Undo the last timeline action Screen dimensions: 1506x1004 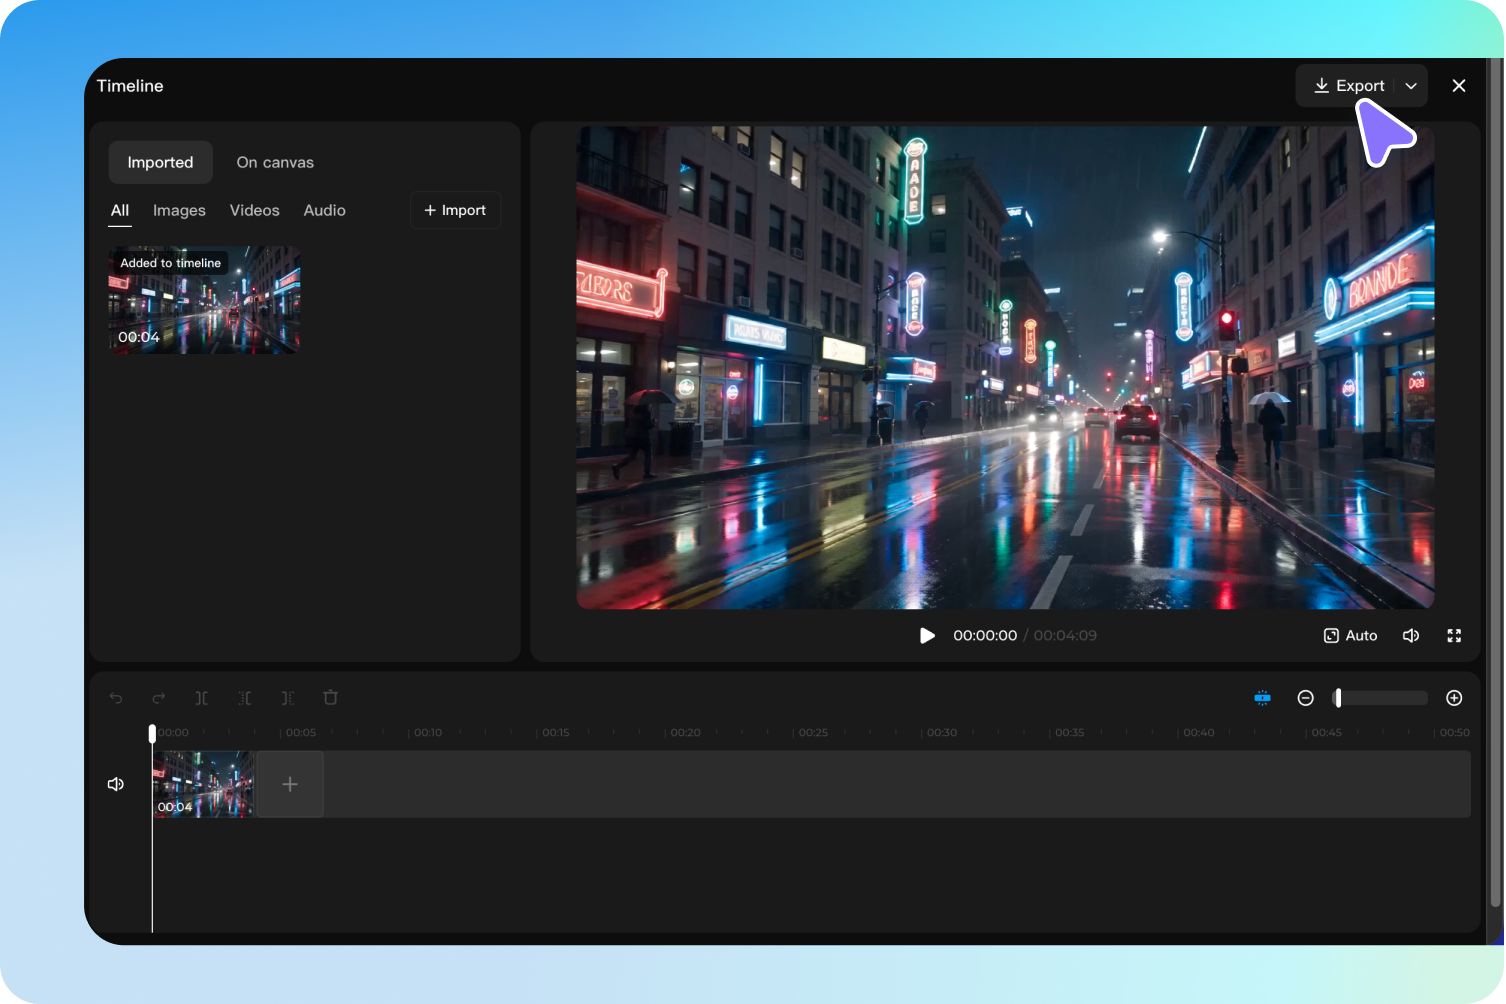[x=116, y=698]
